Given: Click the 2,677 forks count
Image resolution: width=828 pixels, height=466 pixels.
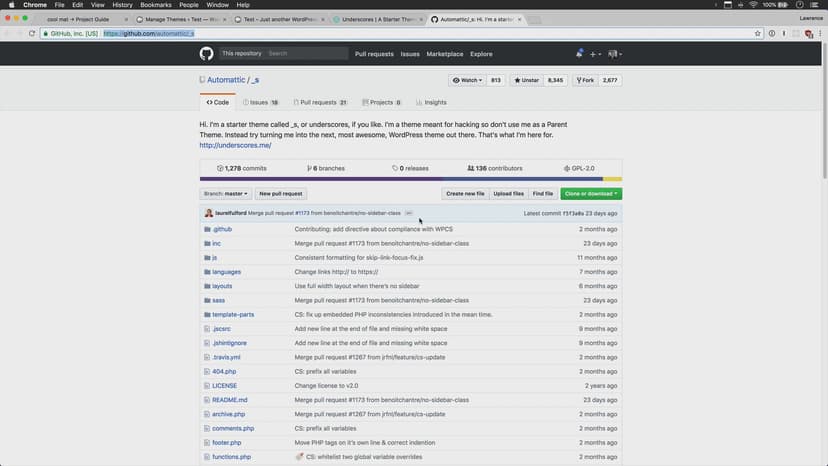Looking at the screenshot, I should pos(610,80).
